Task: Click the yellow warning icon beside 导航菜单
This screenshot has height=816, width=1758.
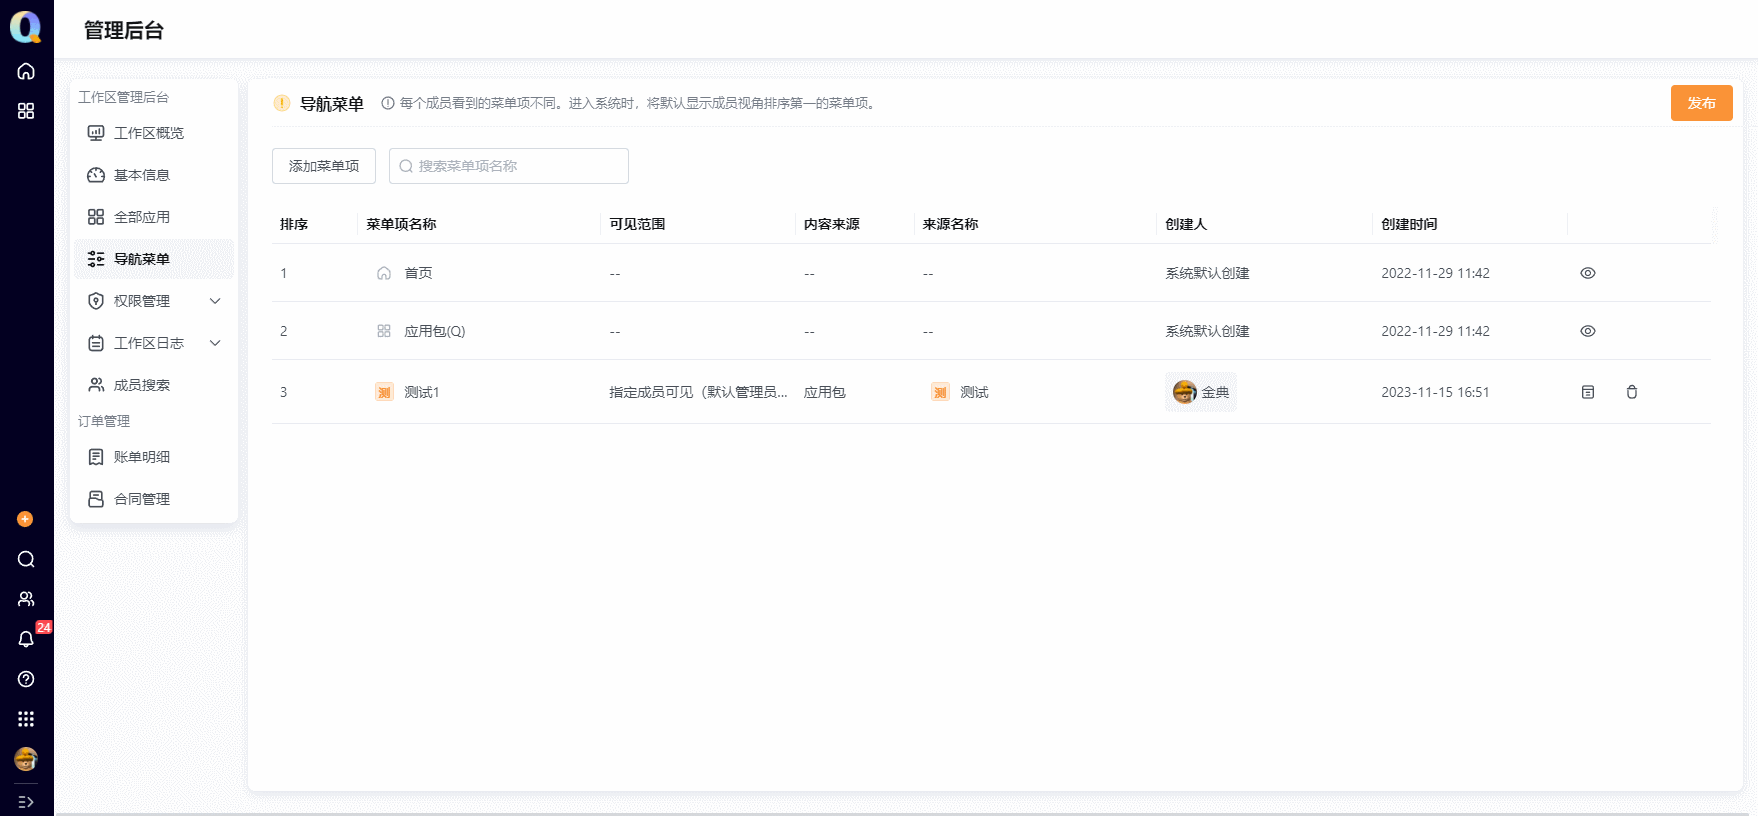Action: click(282, 103)
